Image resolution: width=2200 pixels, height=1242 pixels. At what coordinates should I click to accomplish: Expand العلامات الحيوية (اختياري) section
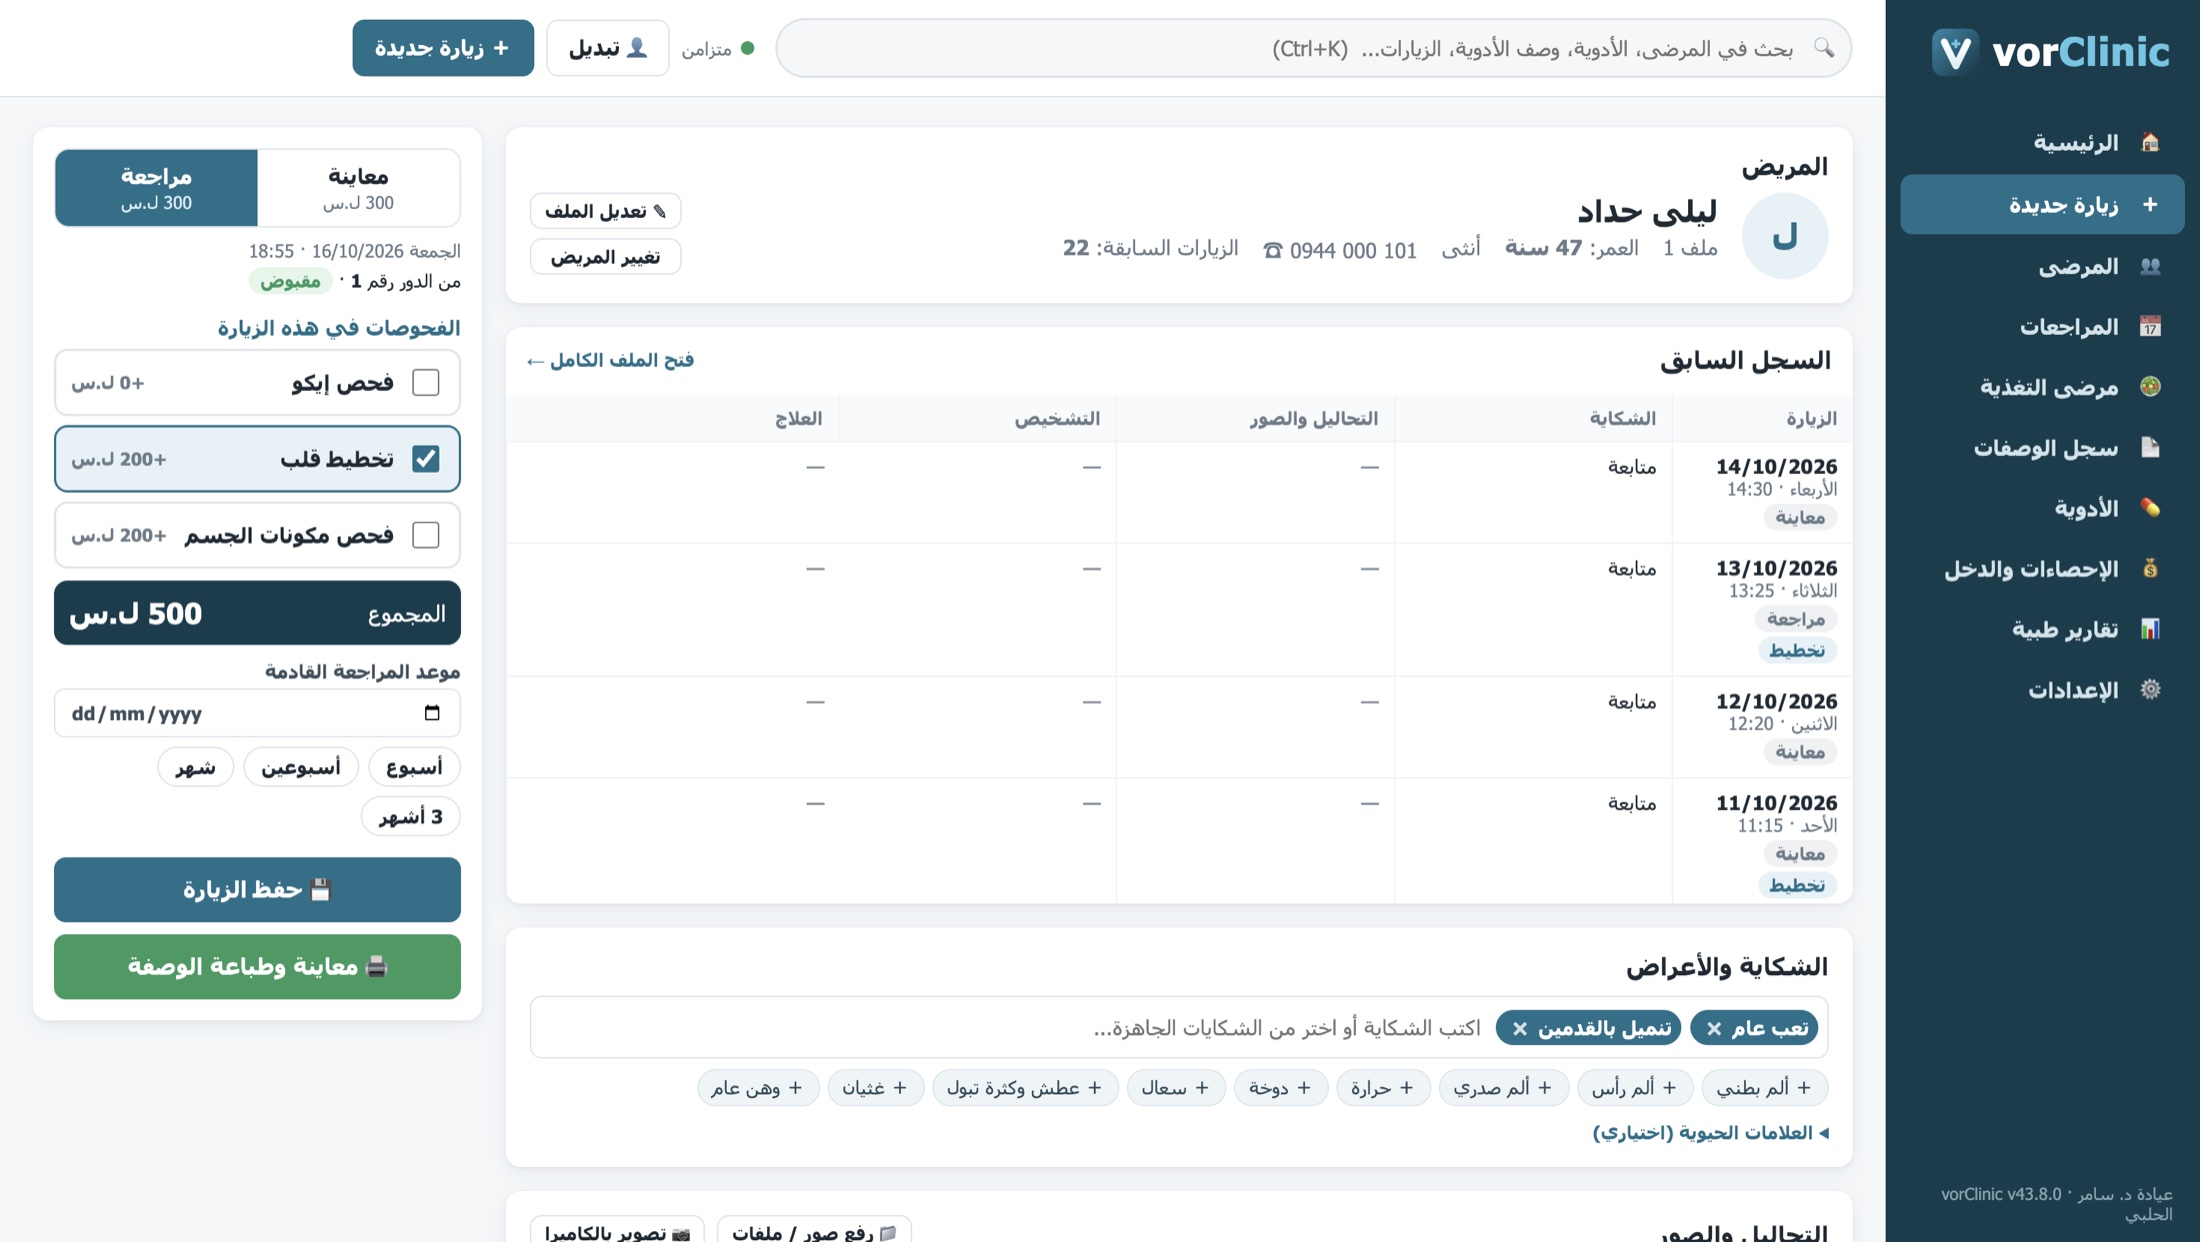pyautogui.click(x=1710, y=1133)
